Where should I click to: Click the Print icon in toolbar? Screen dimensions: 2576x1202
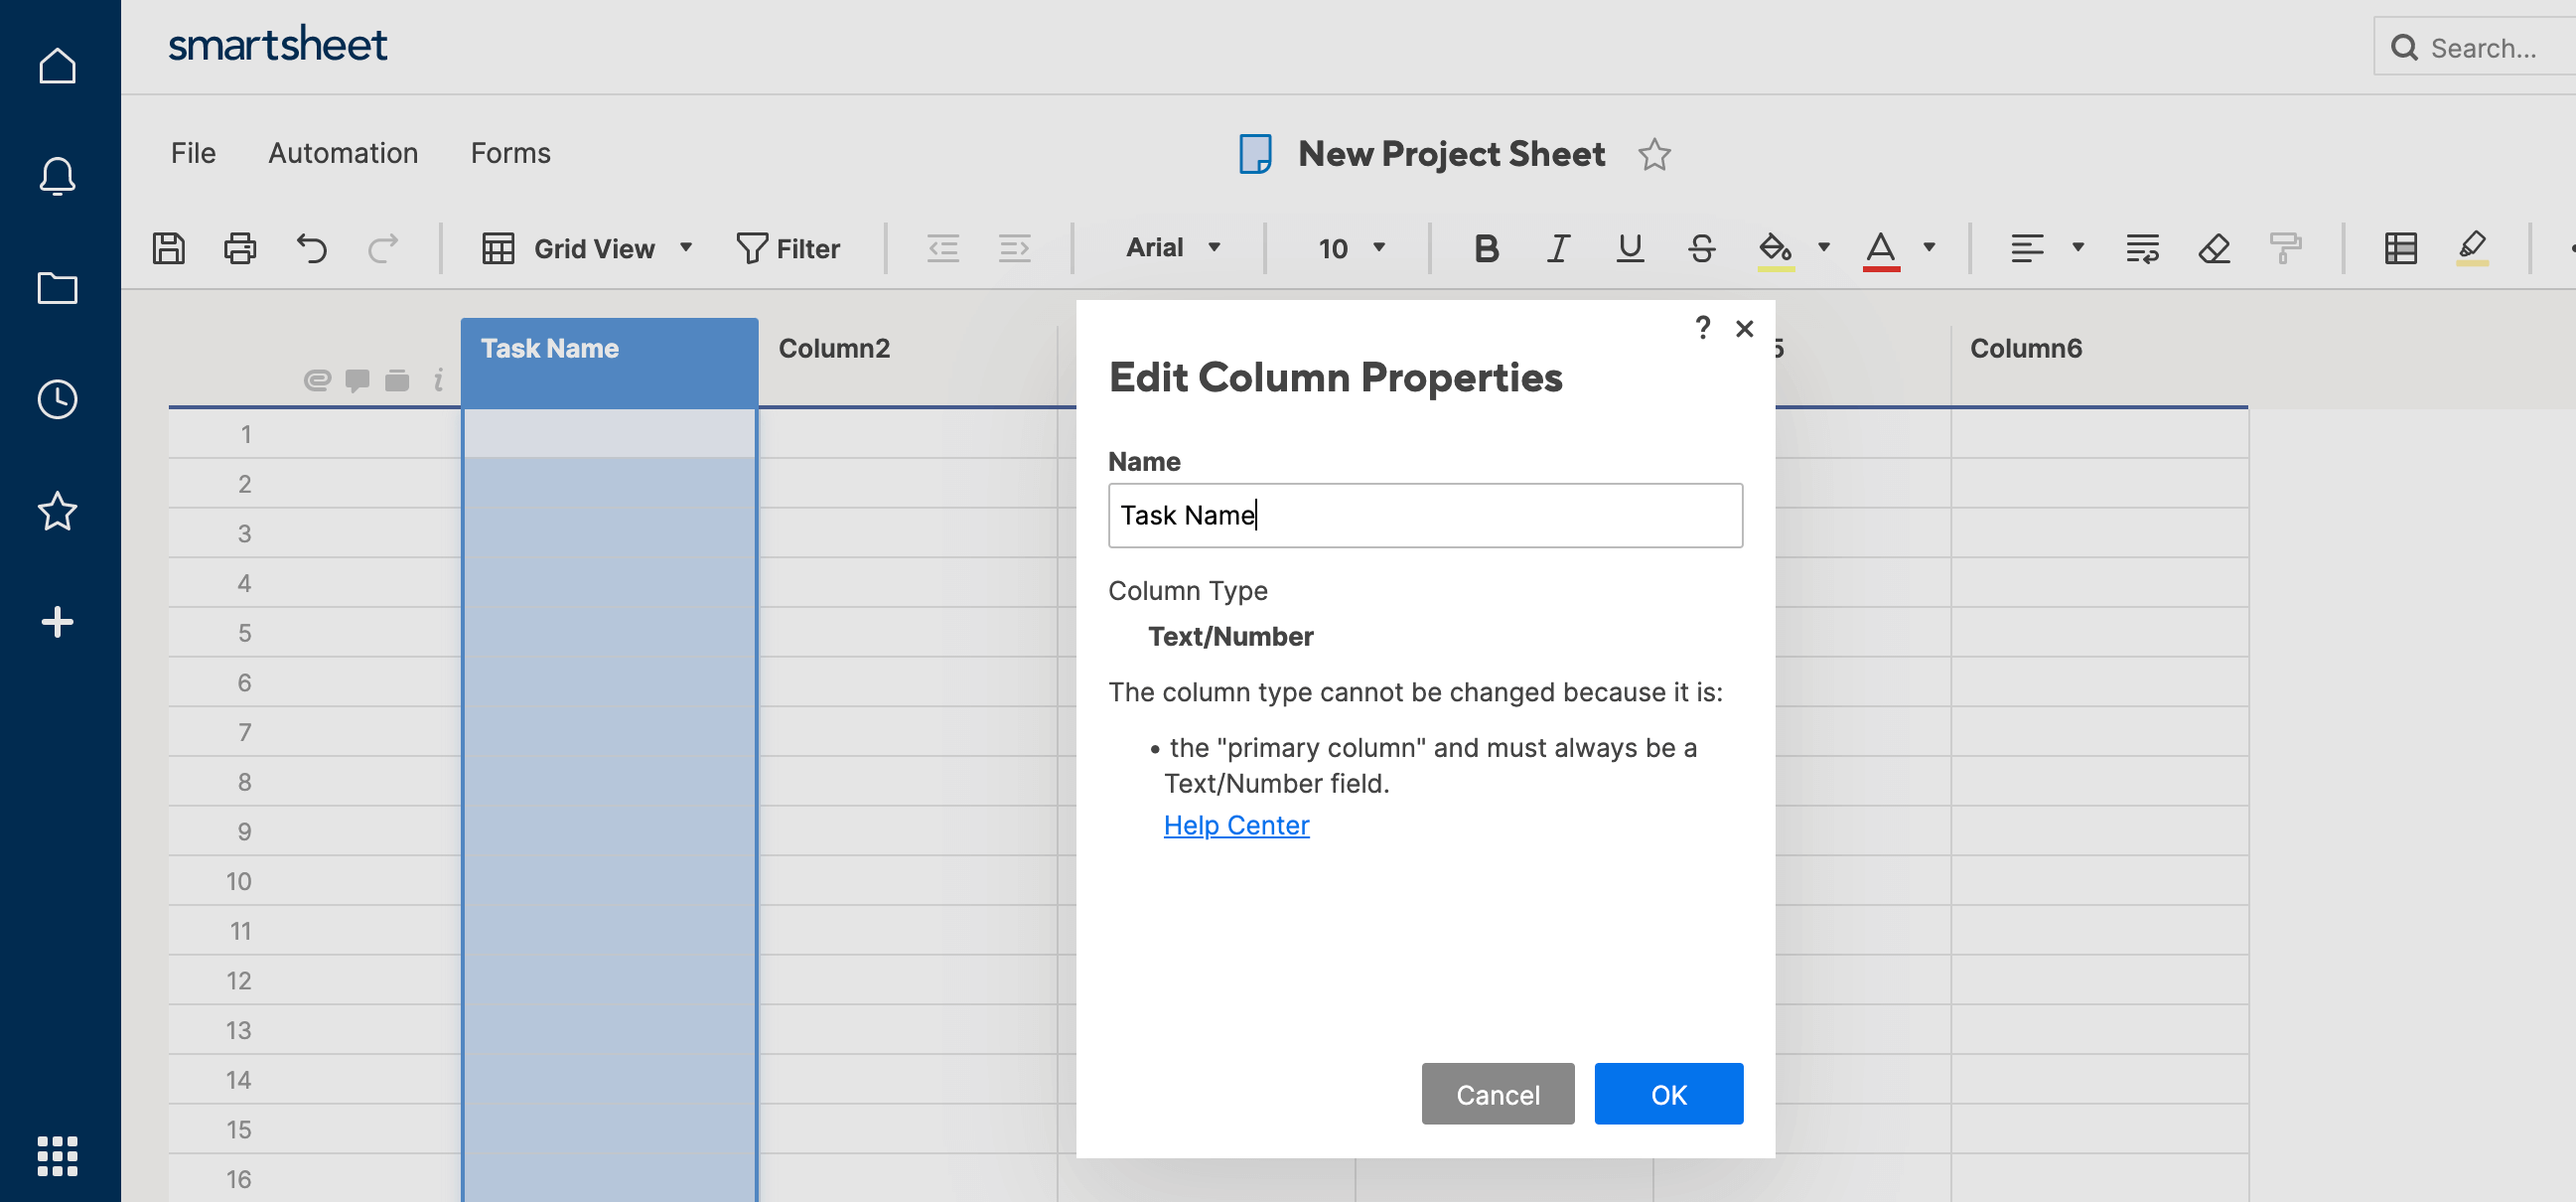click(x=240, y=248)
